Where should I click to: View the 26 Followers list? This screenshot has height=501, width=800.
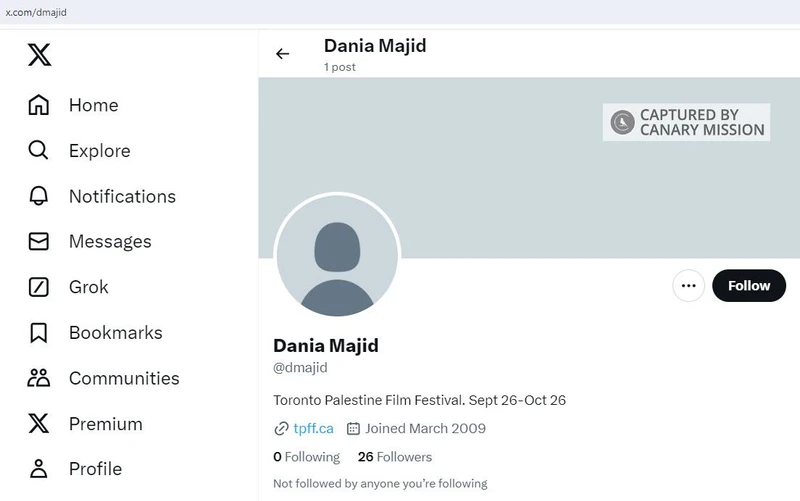pyautogui.click(x=395, y=457)
